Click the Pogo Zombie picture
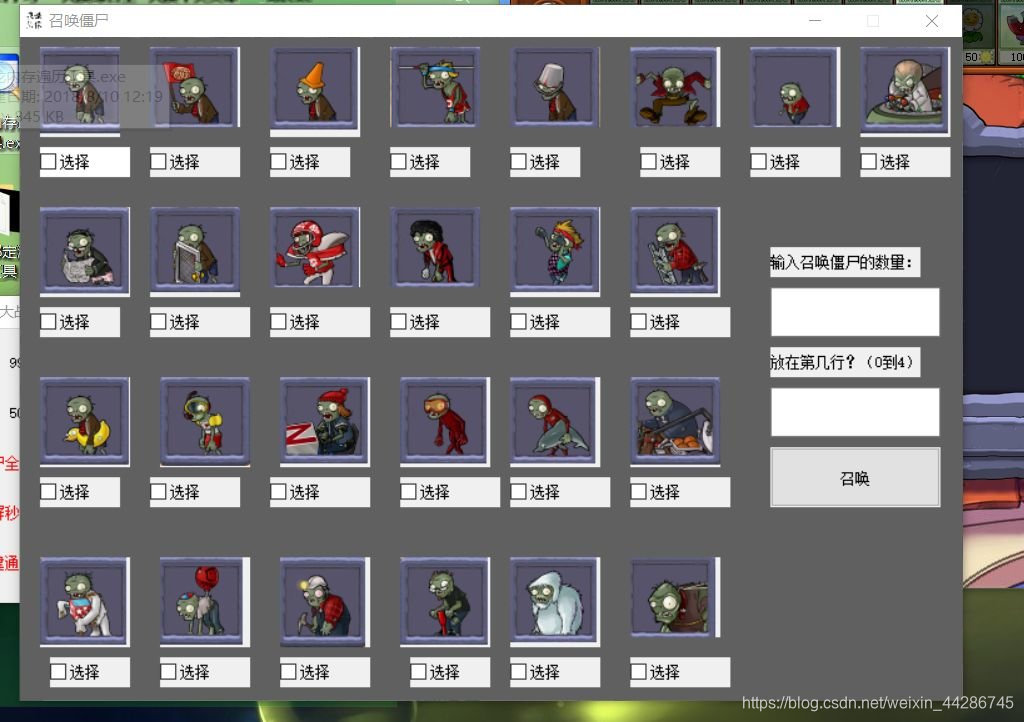The height and width of the screenshot is (722, 1024). pos(445,601)
